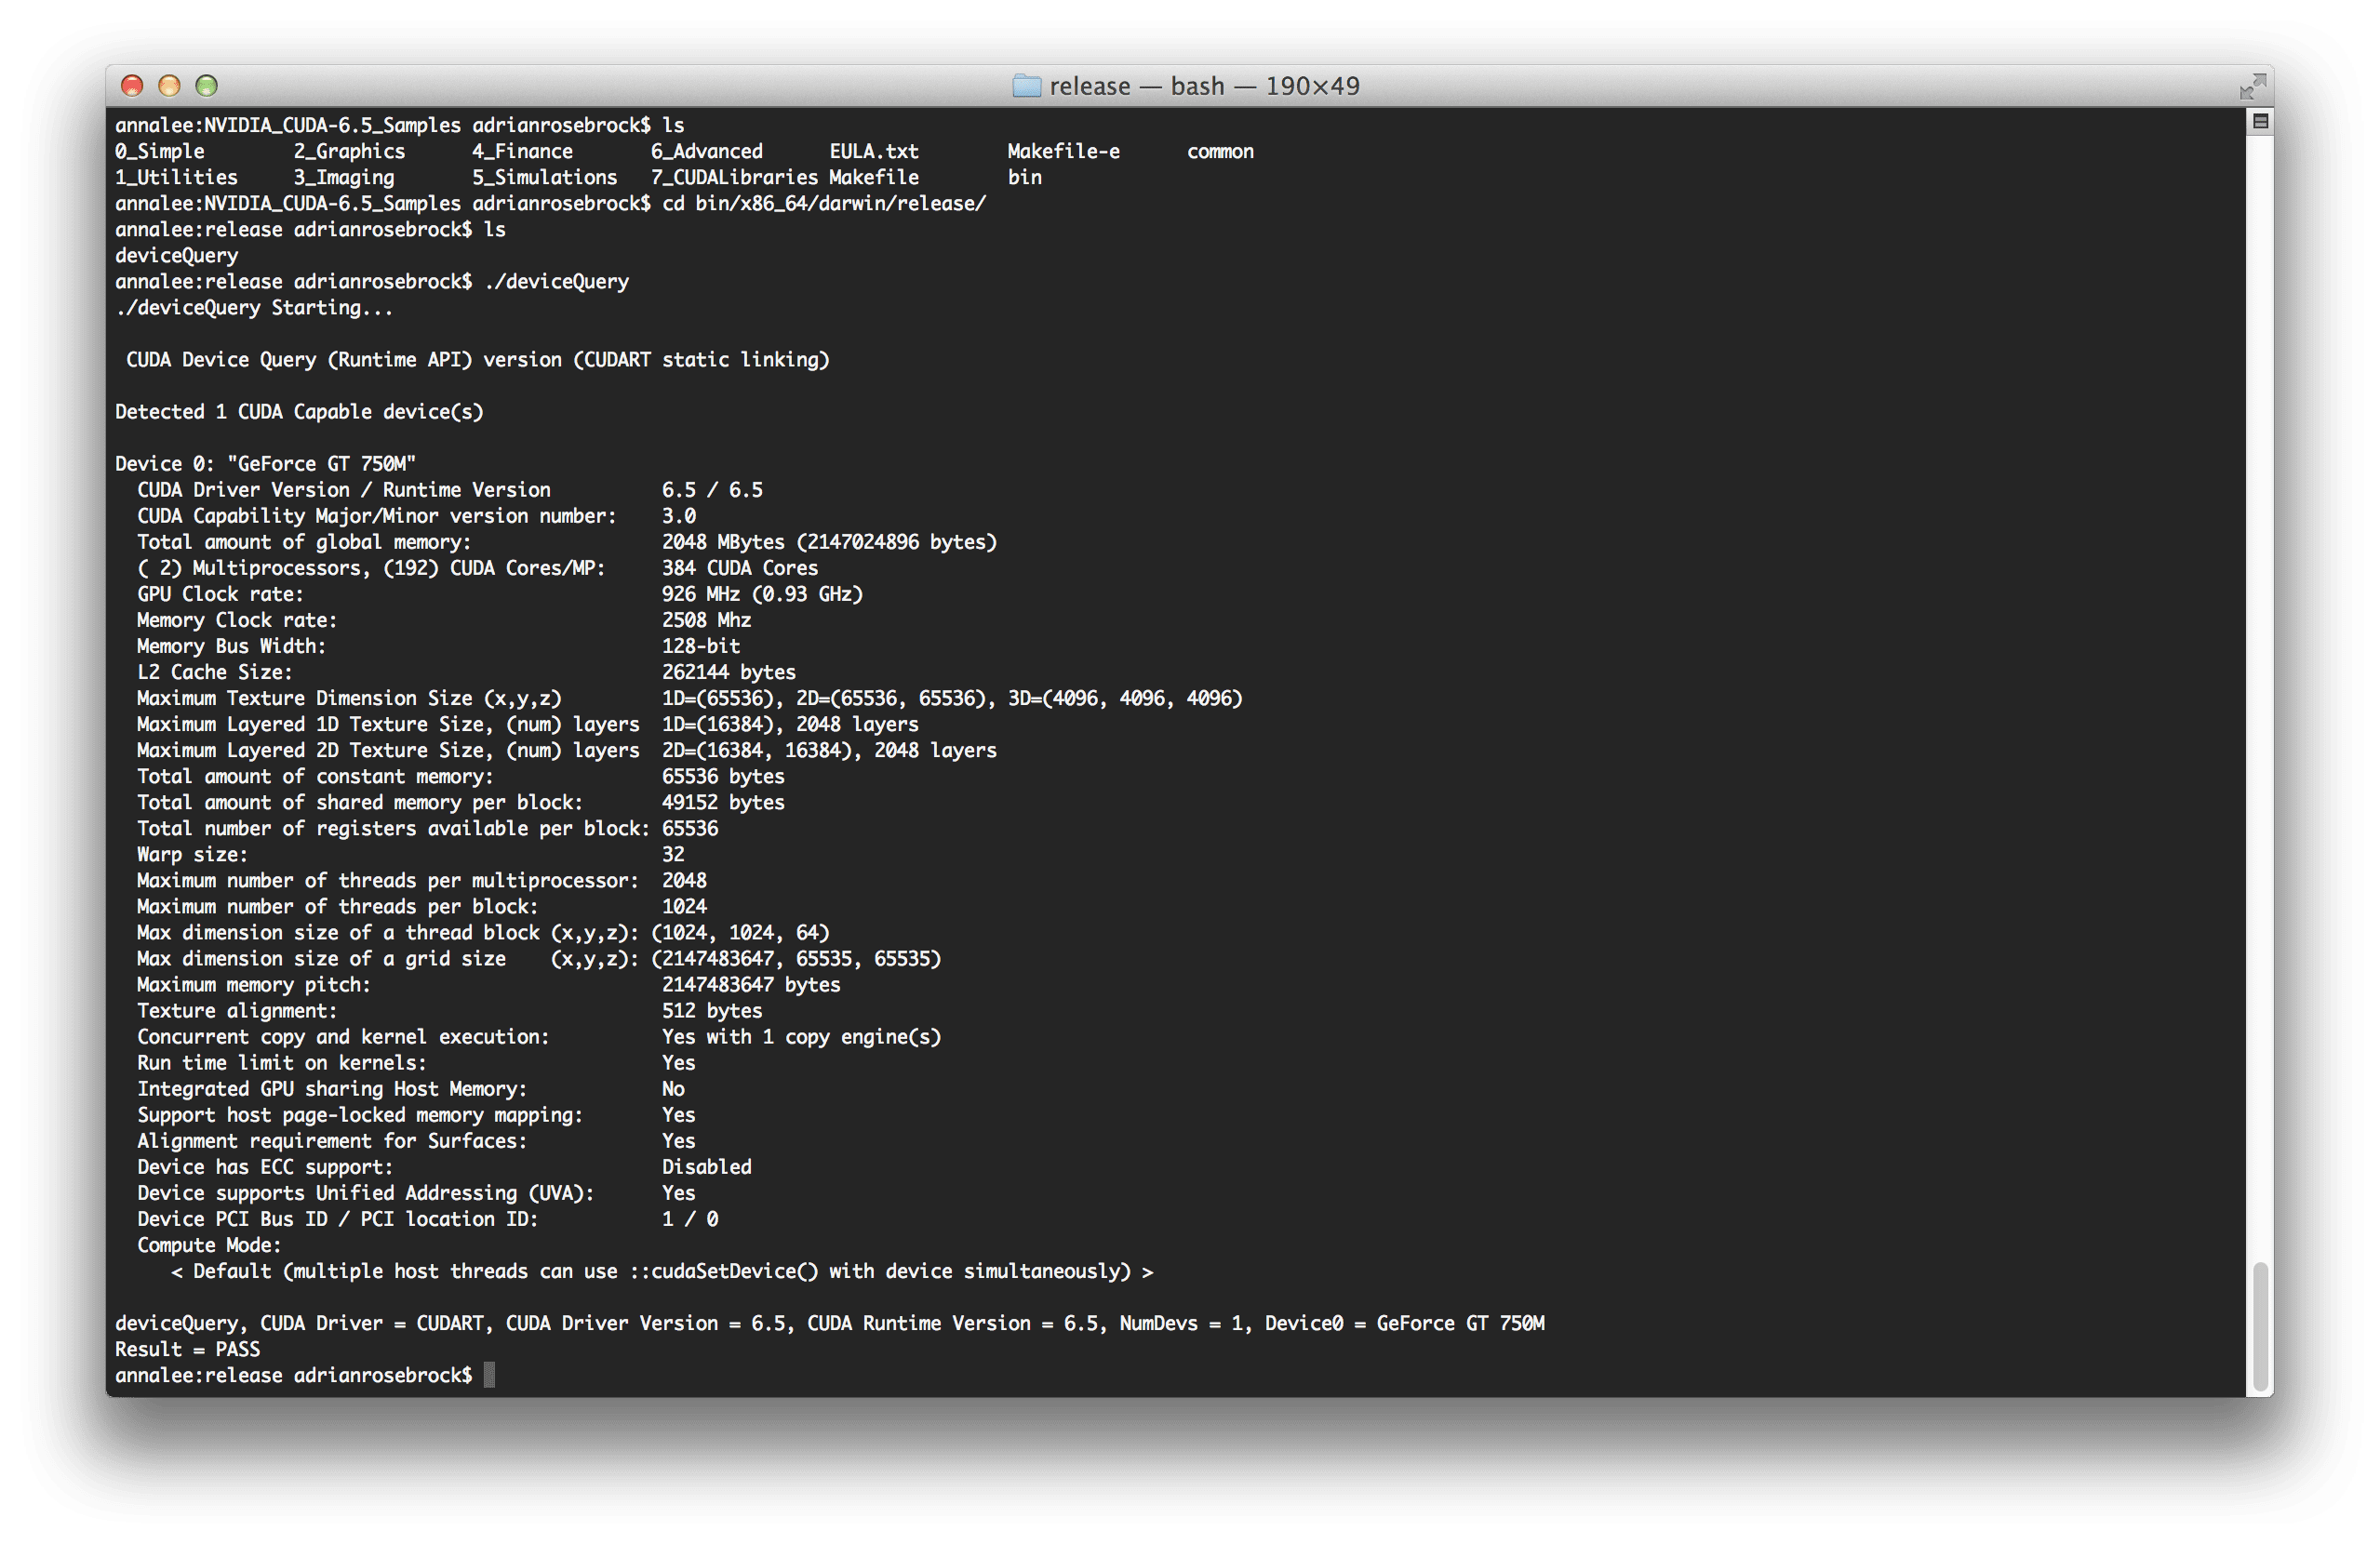Click the red close window button

point(132,86)
